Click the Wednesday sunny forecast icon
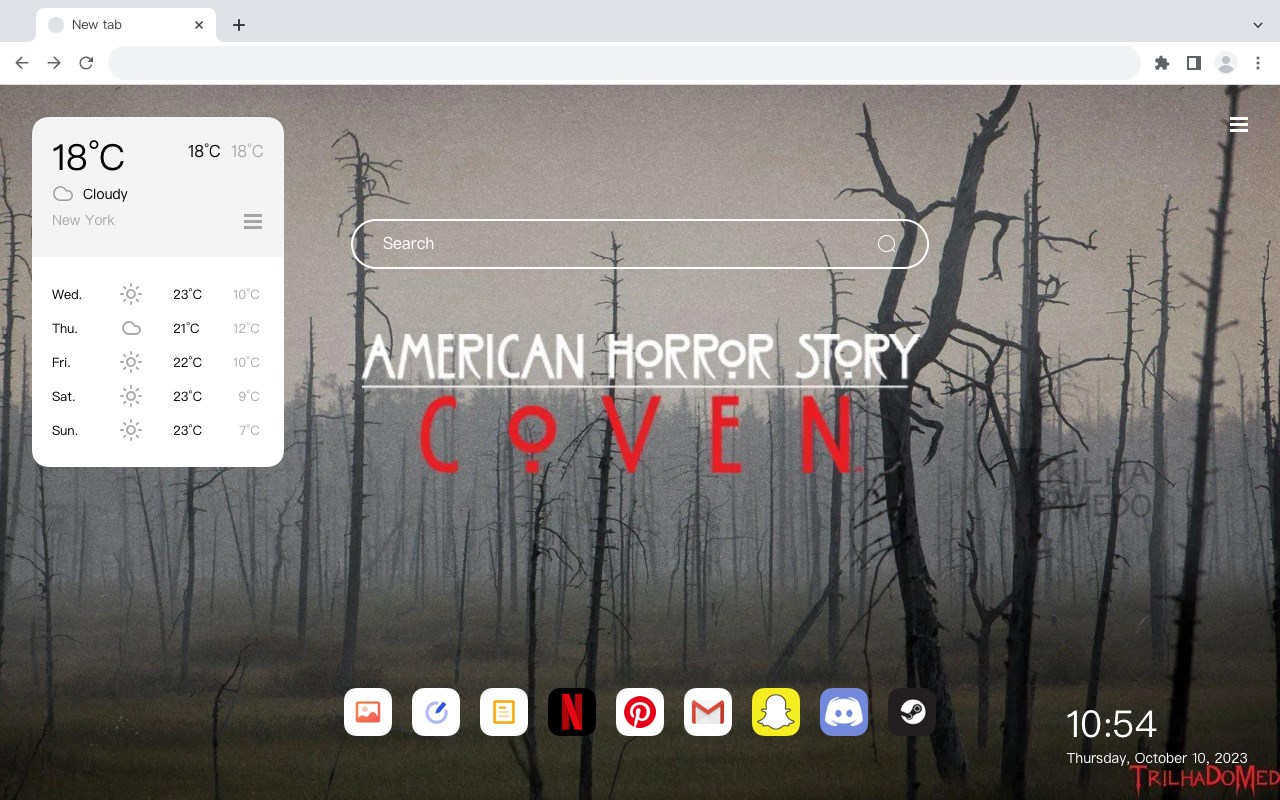 [131, 294]
